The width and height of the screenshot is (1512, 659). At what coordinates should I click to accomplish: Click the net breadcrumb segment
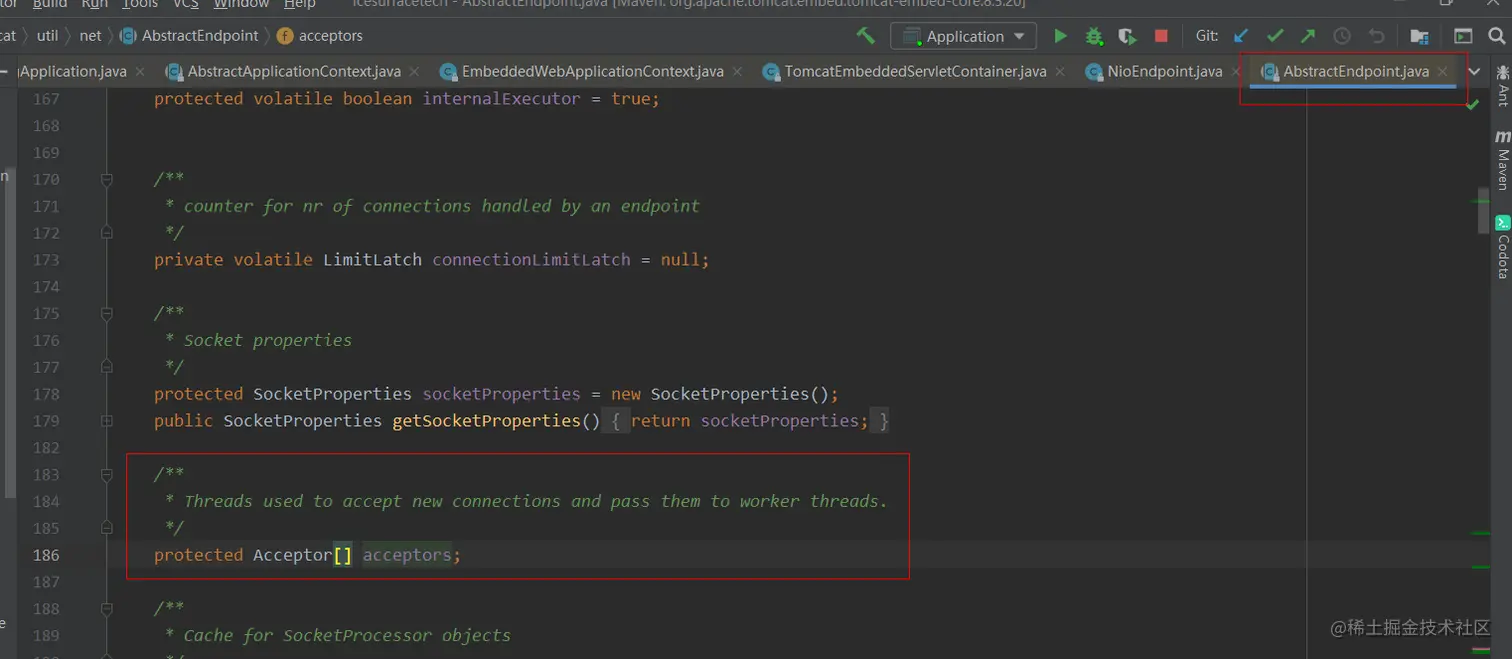click(x=90, y=36)
